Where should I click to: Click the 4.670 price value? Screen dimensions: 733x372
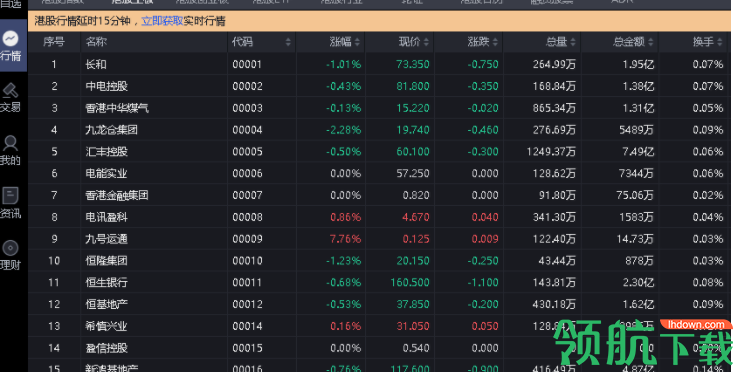(416, 217)
